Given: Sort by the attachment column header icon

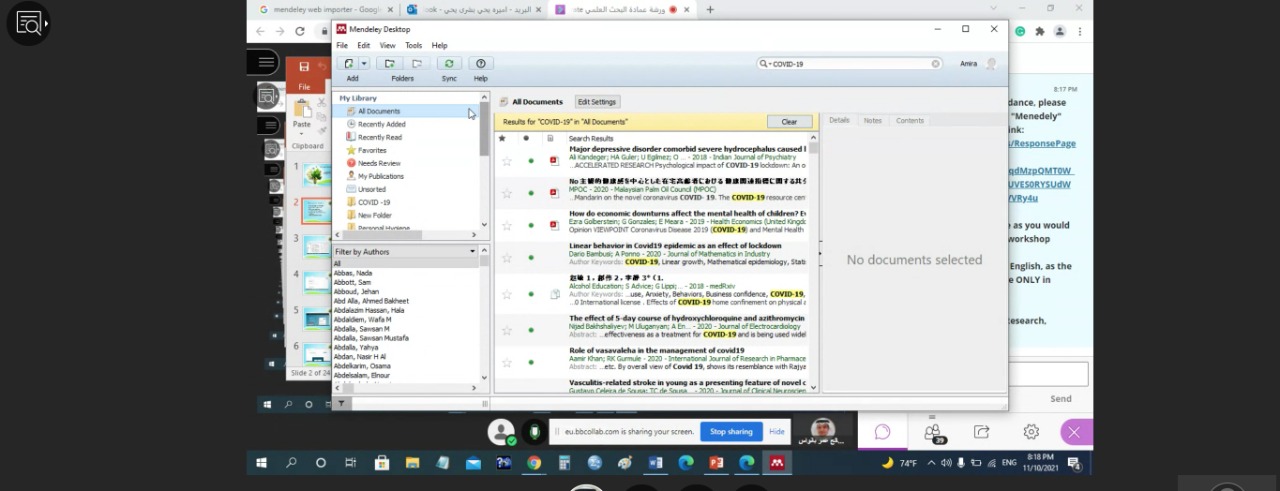Looking at the screenshot, I should [x=550, y=138].
